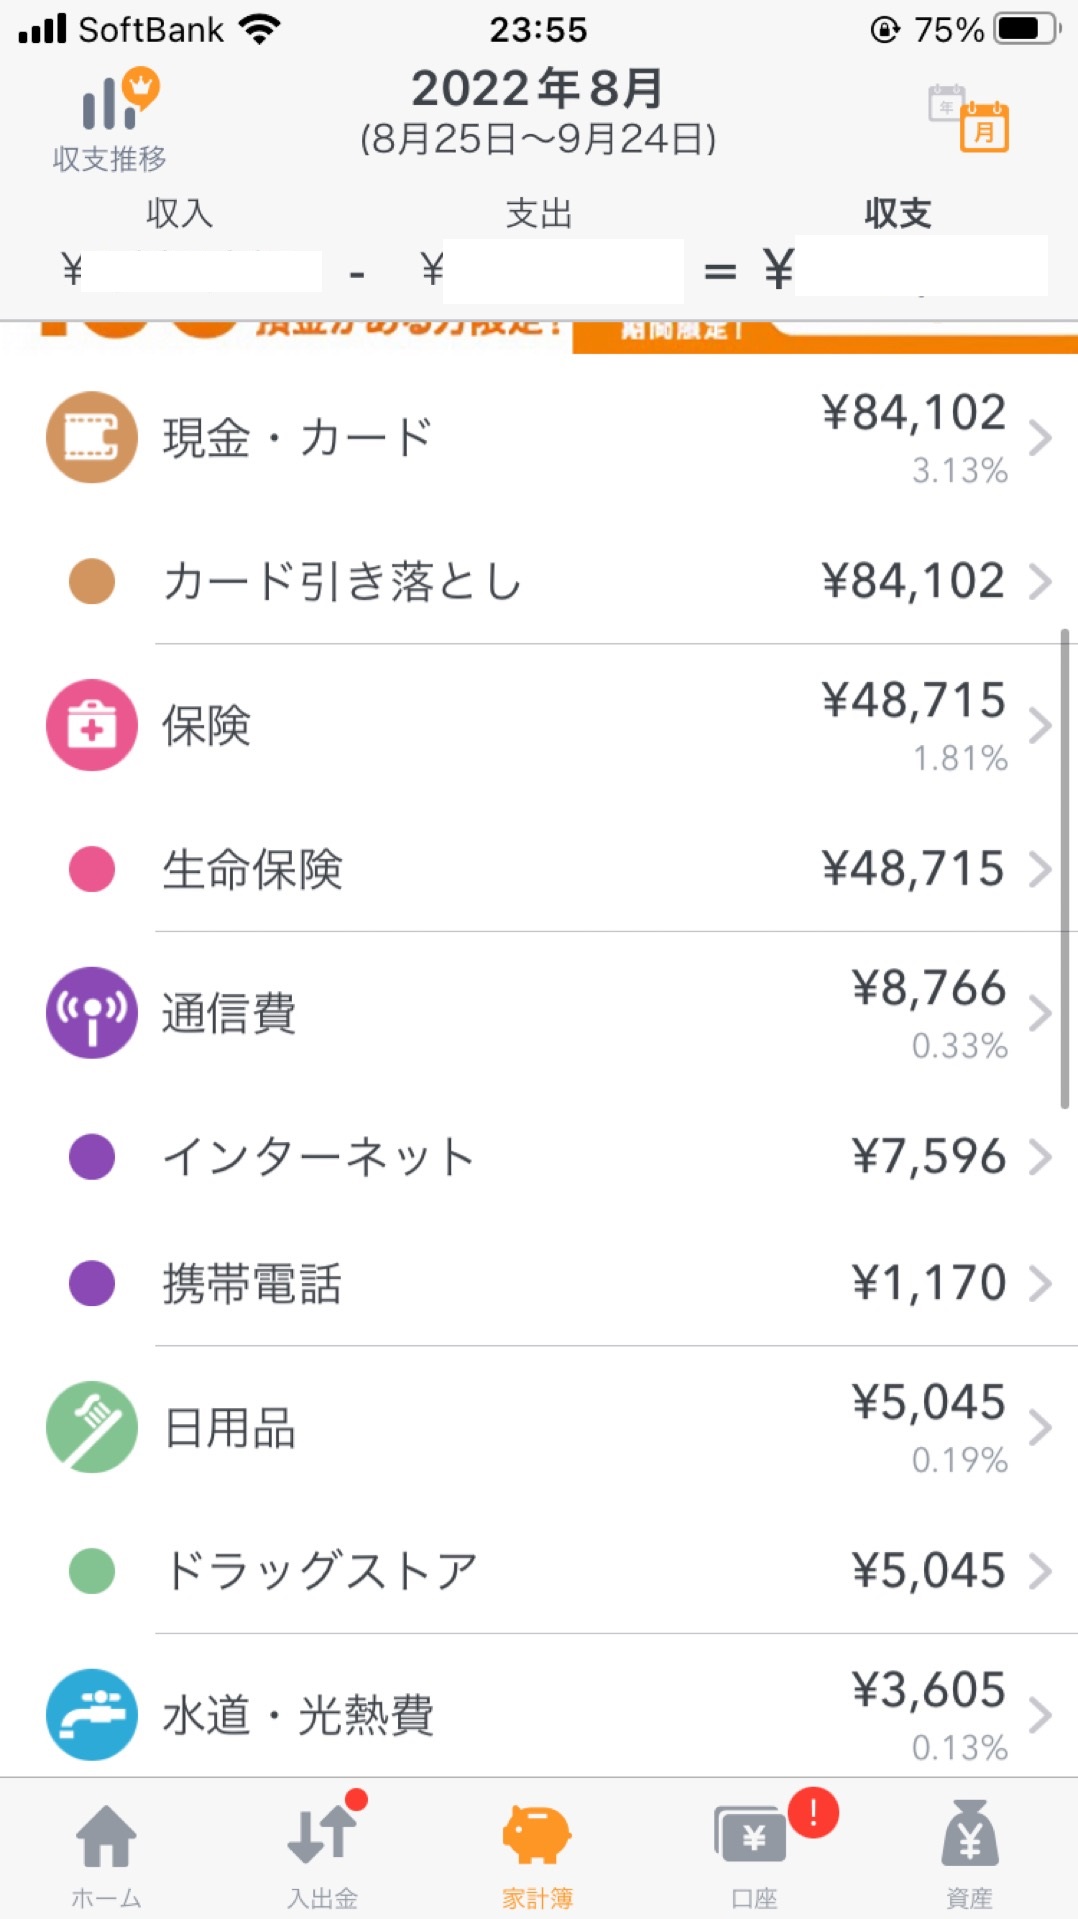The image size is (1078, 1919).
Task: Switch to the ホーム tab
Action: click(107, 1855)
